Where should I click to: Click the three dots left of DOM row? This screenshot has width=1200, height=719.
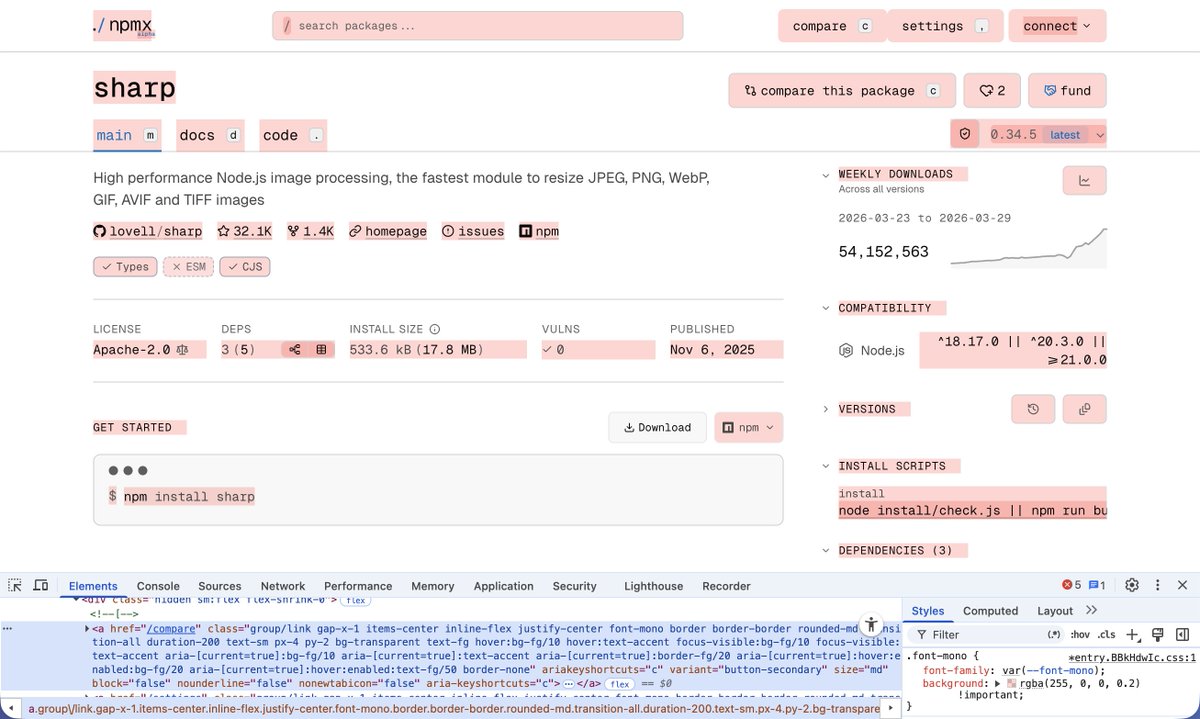click(x=8, y=628)
